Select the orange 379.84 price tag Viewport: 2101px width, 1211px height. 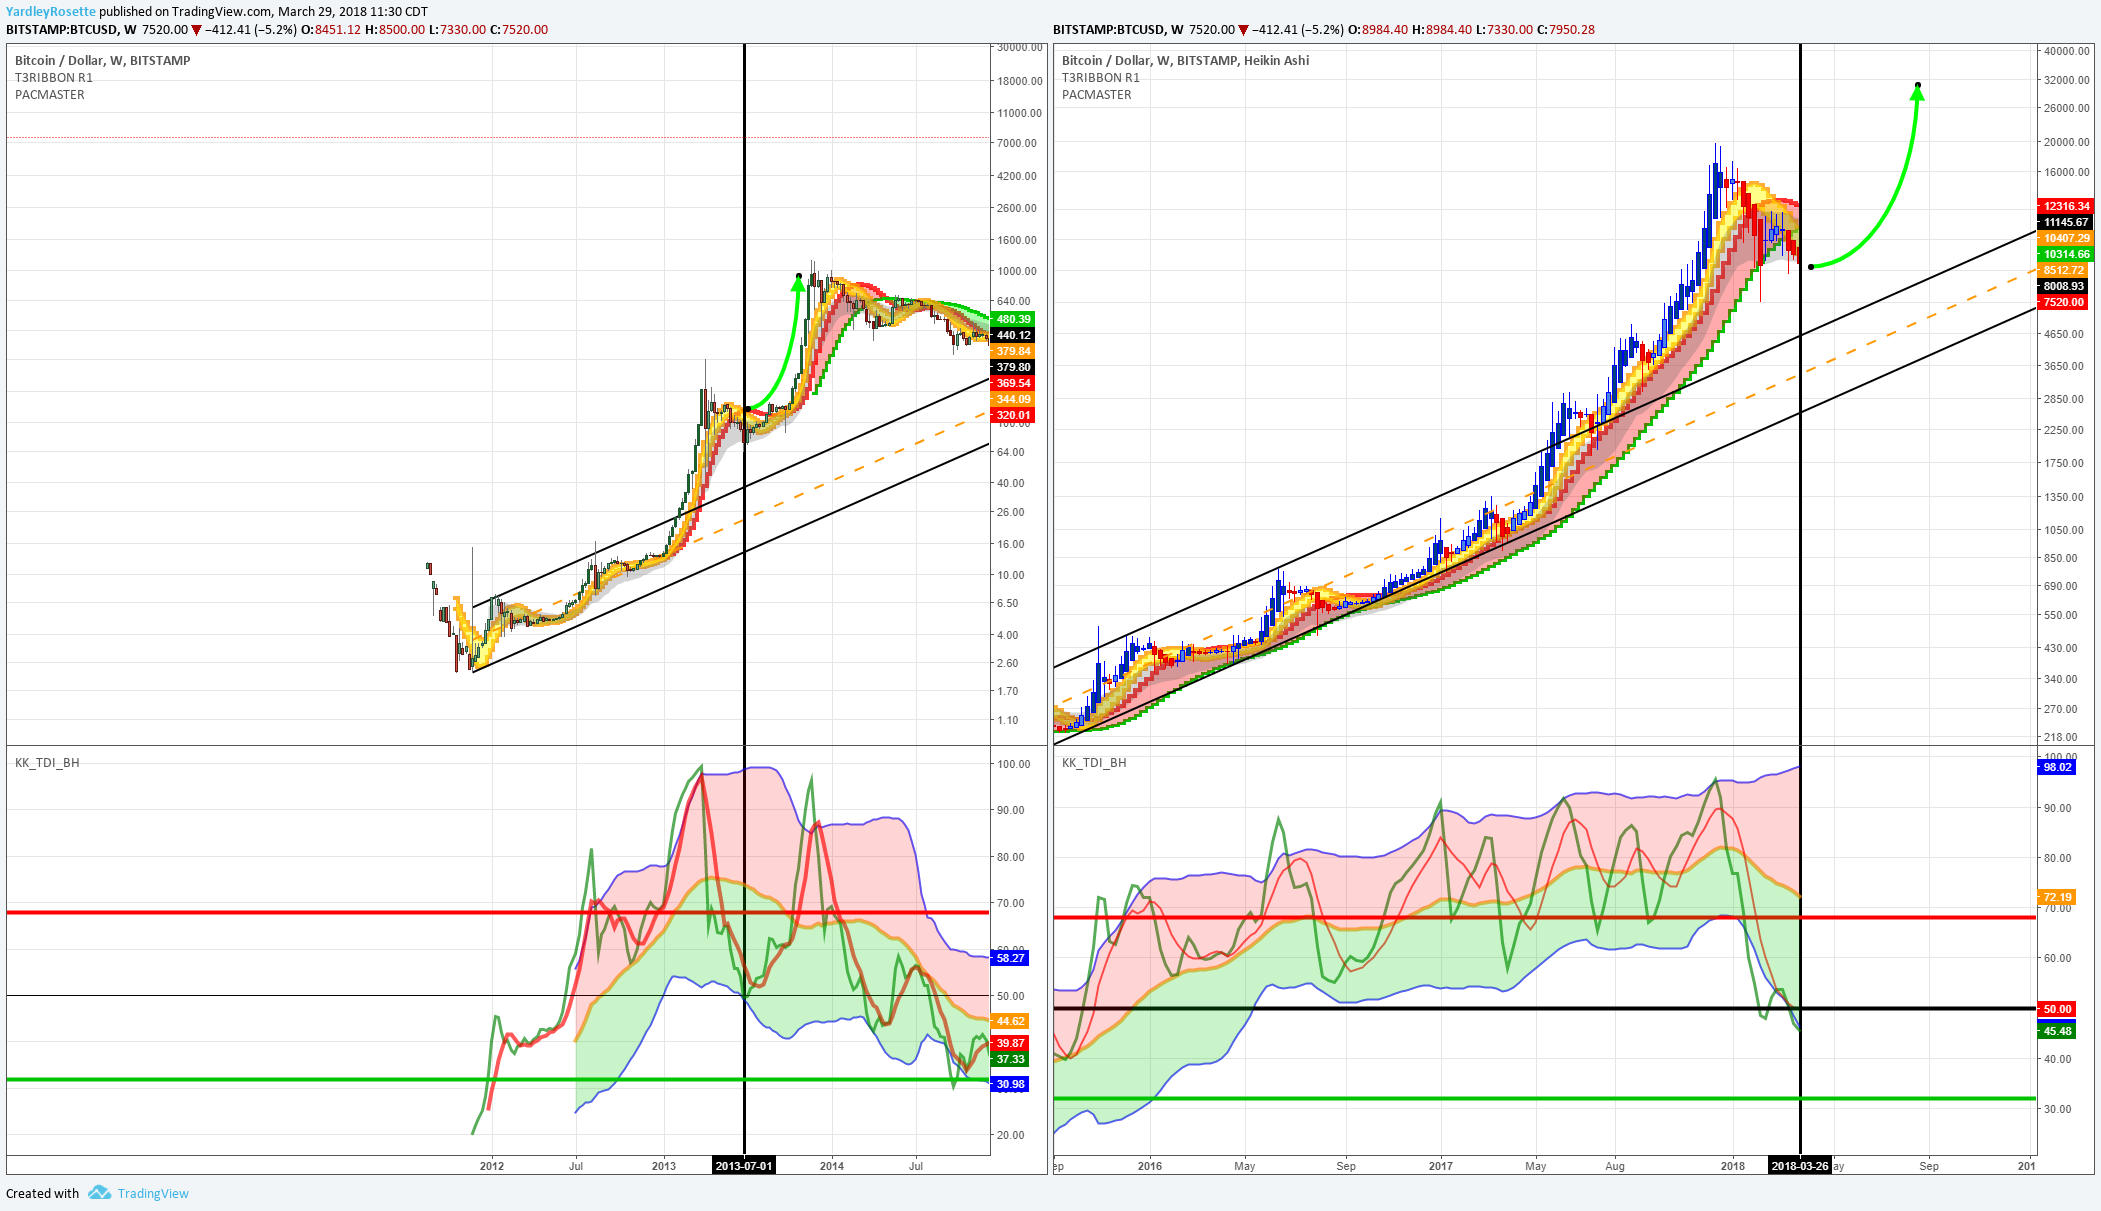pos(1012,351)
